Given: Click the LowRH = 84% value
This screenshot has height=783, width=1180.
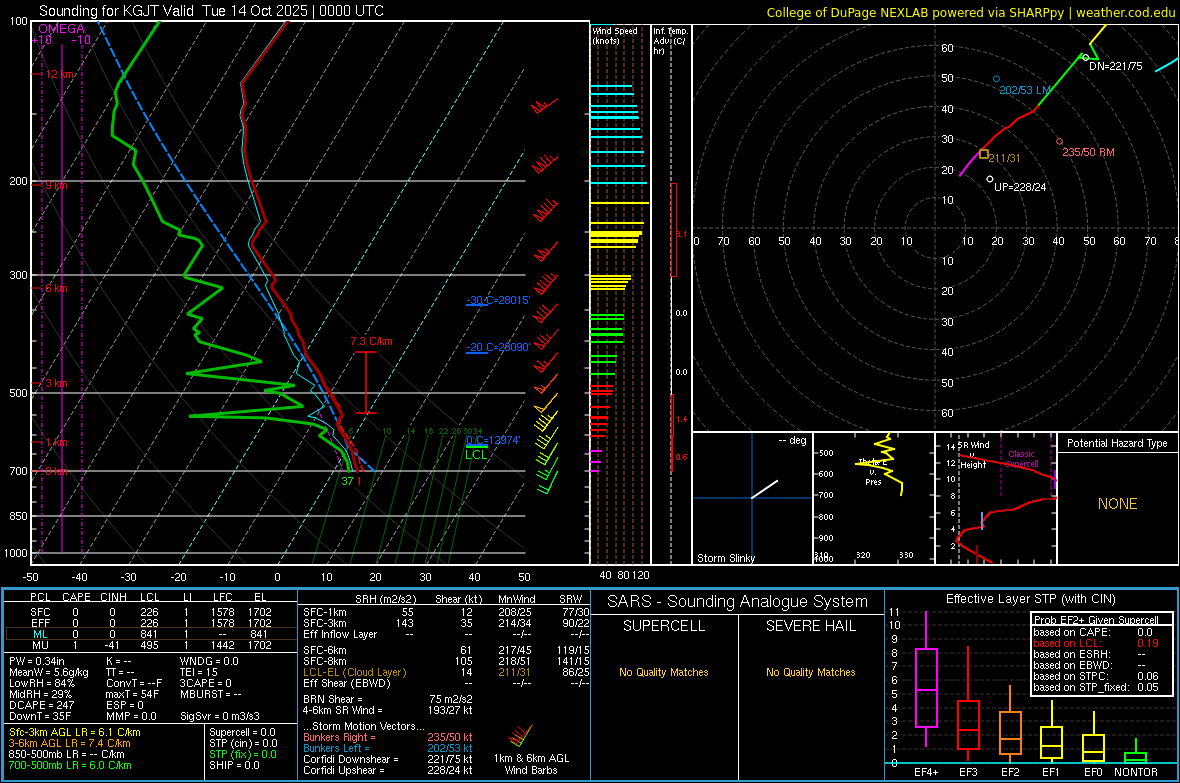Looking at the screenshot, I should (41, 684).
